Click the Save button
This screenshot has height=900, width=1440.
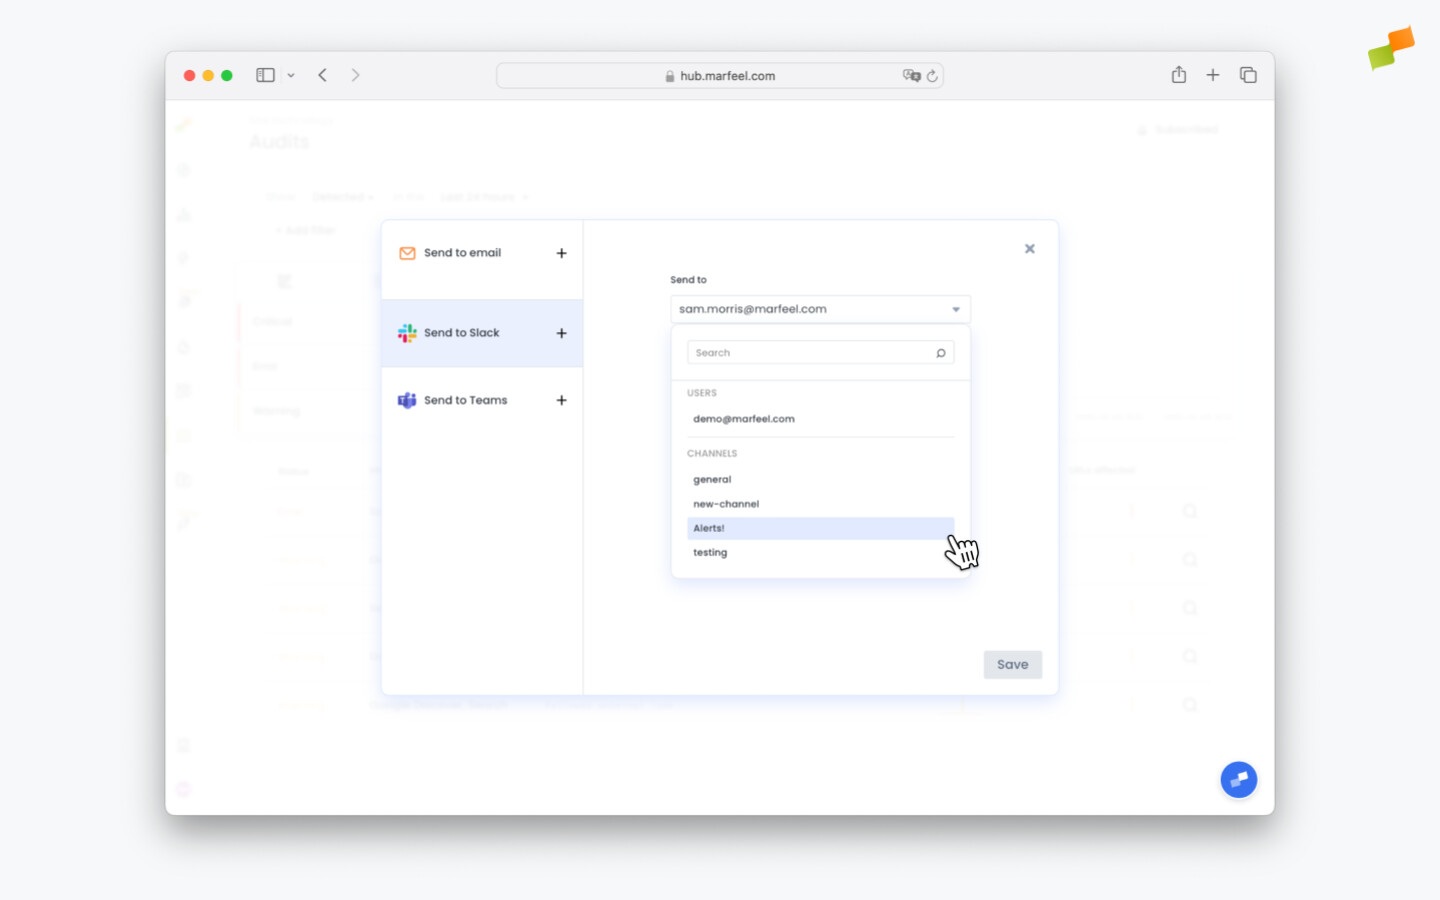[1012, 664]
